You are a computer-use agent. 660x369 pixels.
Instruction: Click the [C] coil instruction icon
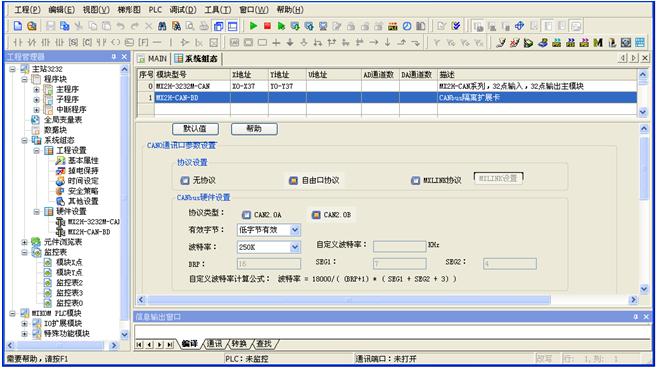87,42
